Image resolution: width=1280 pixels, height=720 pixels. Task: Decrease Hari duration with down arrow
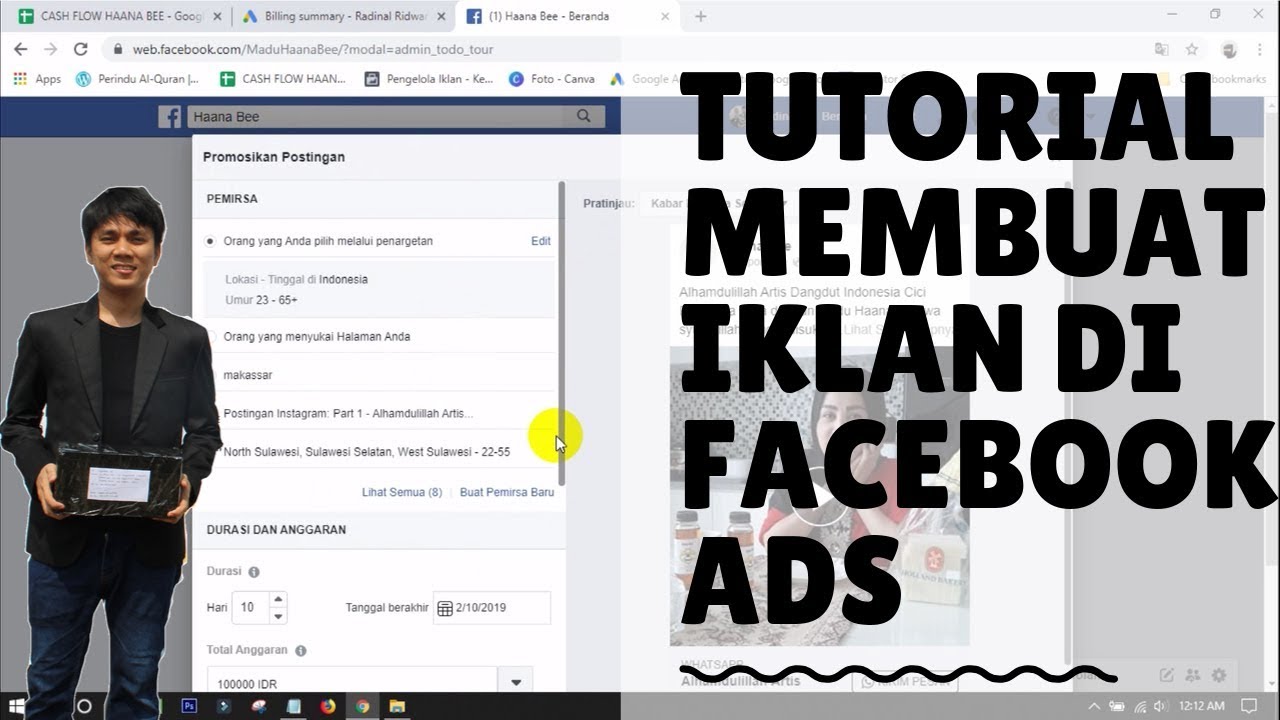[278, 614]
